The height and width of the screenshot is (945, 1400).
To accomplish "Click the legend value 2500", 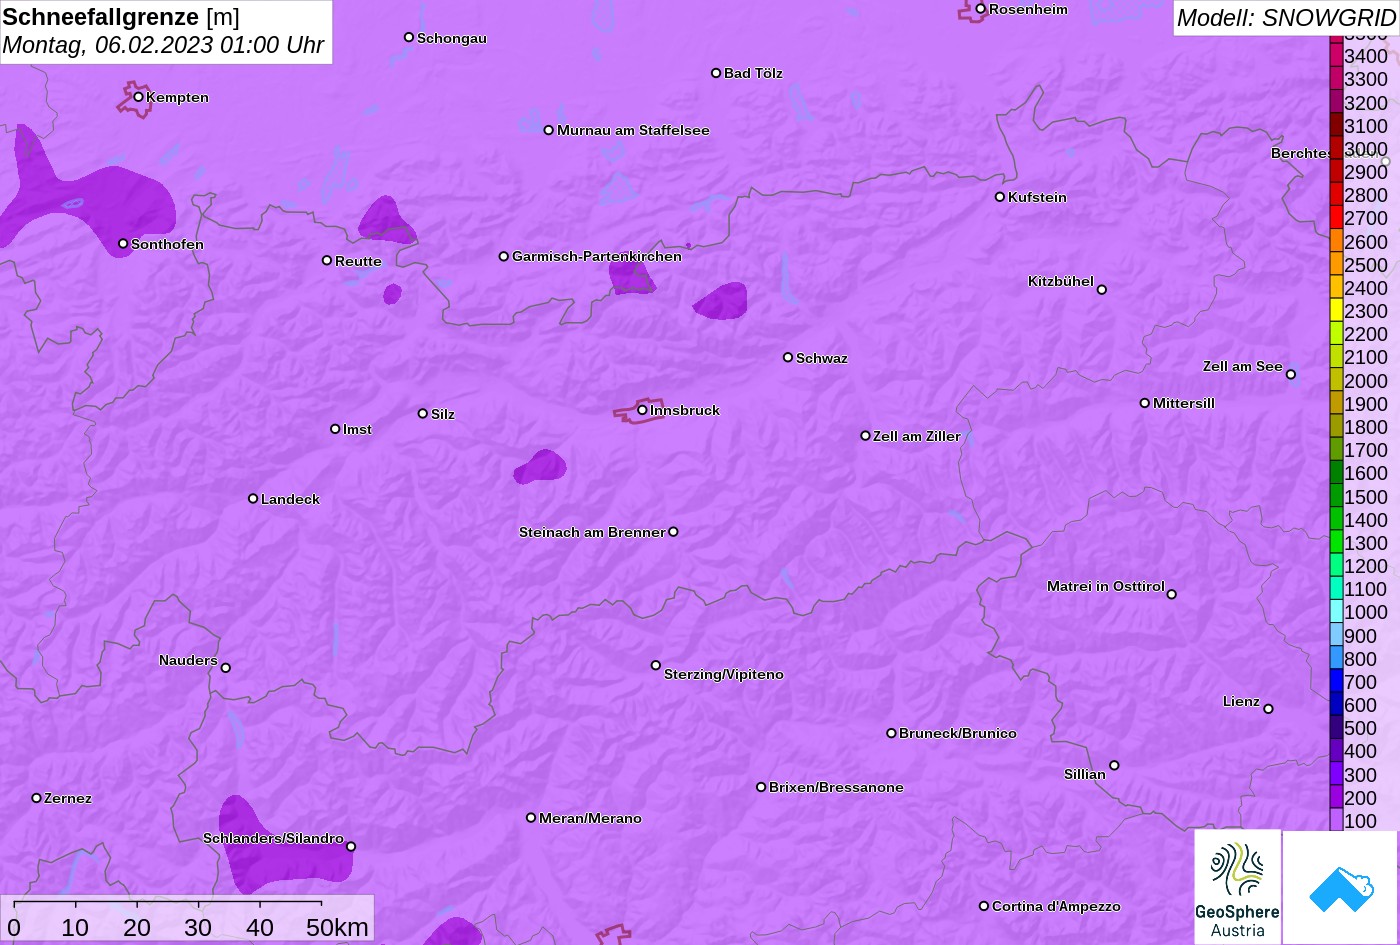I will [x=1366, y=265].
